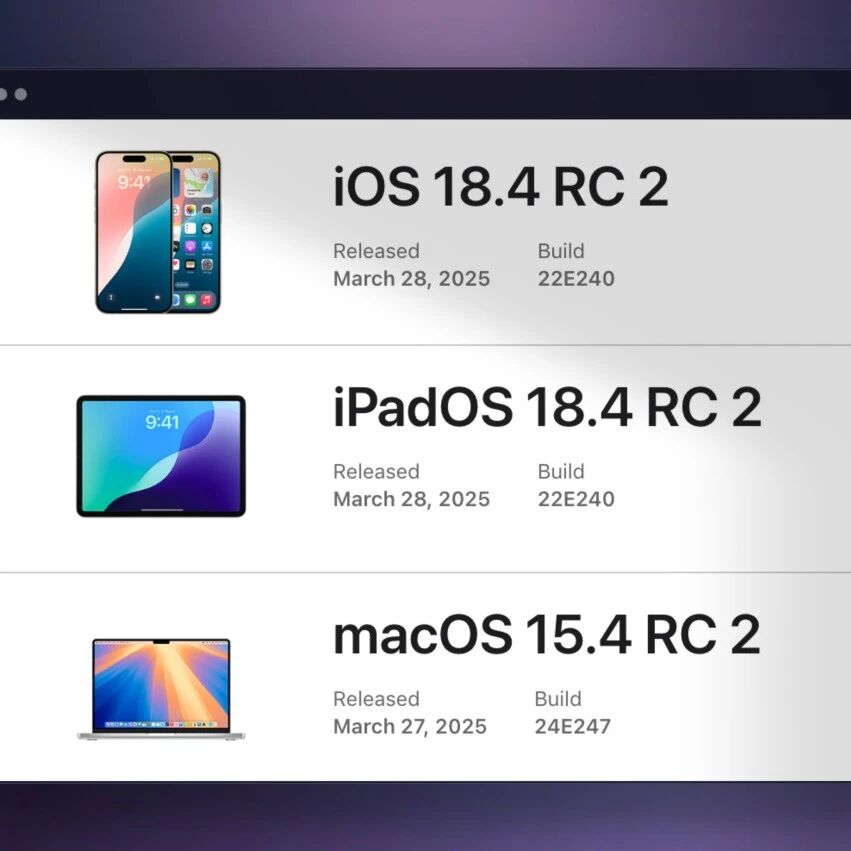Click the Released label under iPadOS 18.4
The image size is (851, 851).
pos(376,472)
